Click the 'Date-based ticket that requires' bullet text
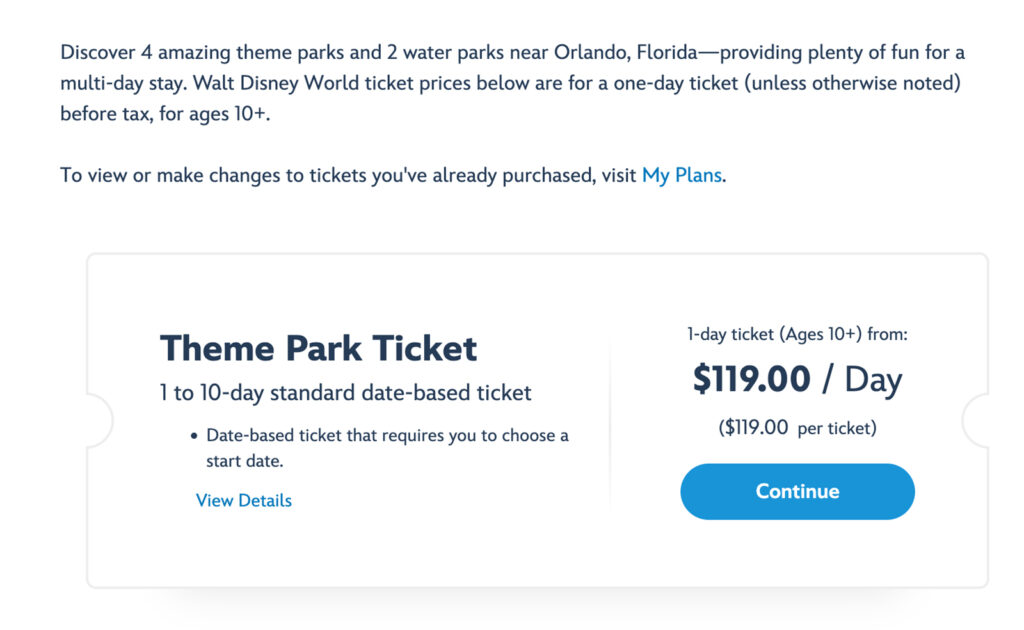This screenshot has width=1024, height=630. pyautogui.click(x=387, y=436)
